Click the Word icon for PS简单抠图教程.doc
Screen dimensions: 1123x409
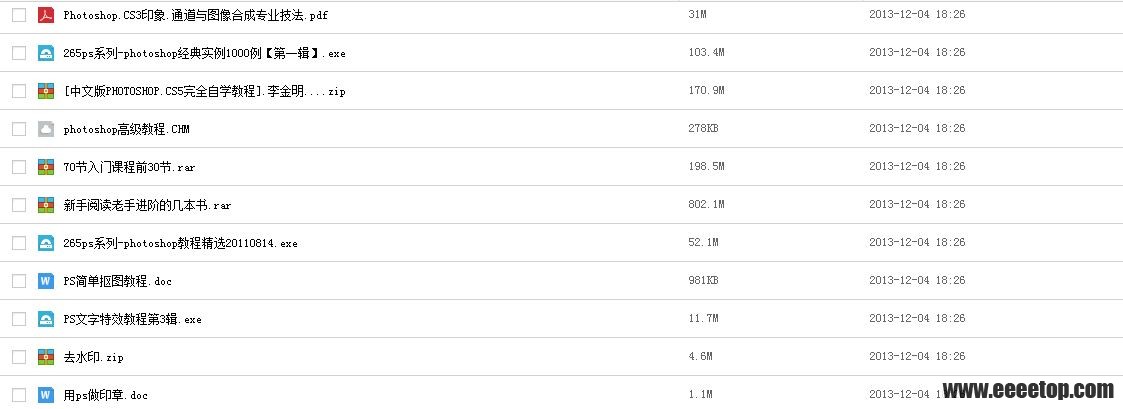[46, 281]
